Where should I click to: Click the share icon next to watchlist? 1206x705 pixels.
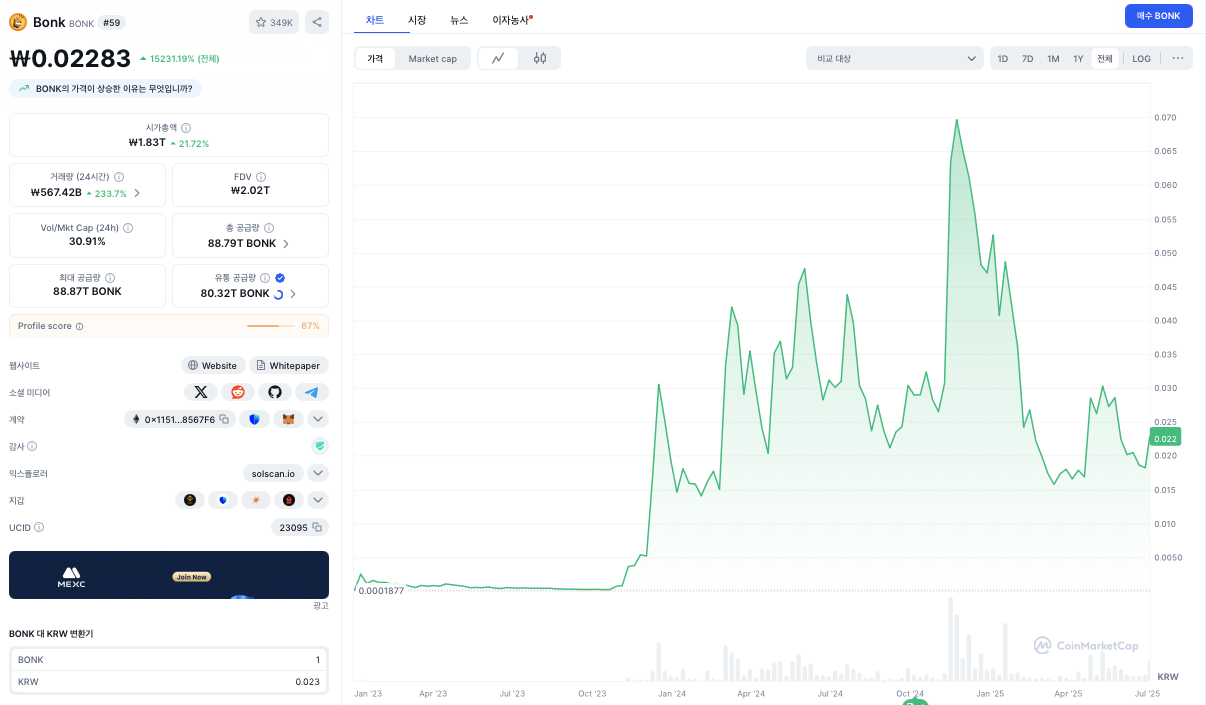tap(316, 22)
